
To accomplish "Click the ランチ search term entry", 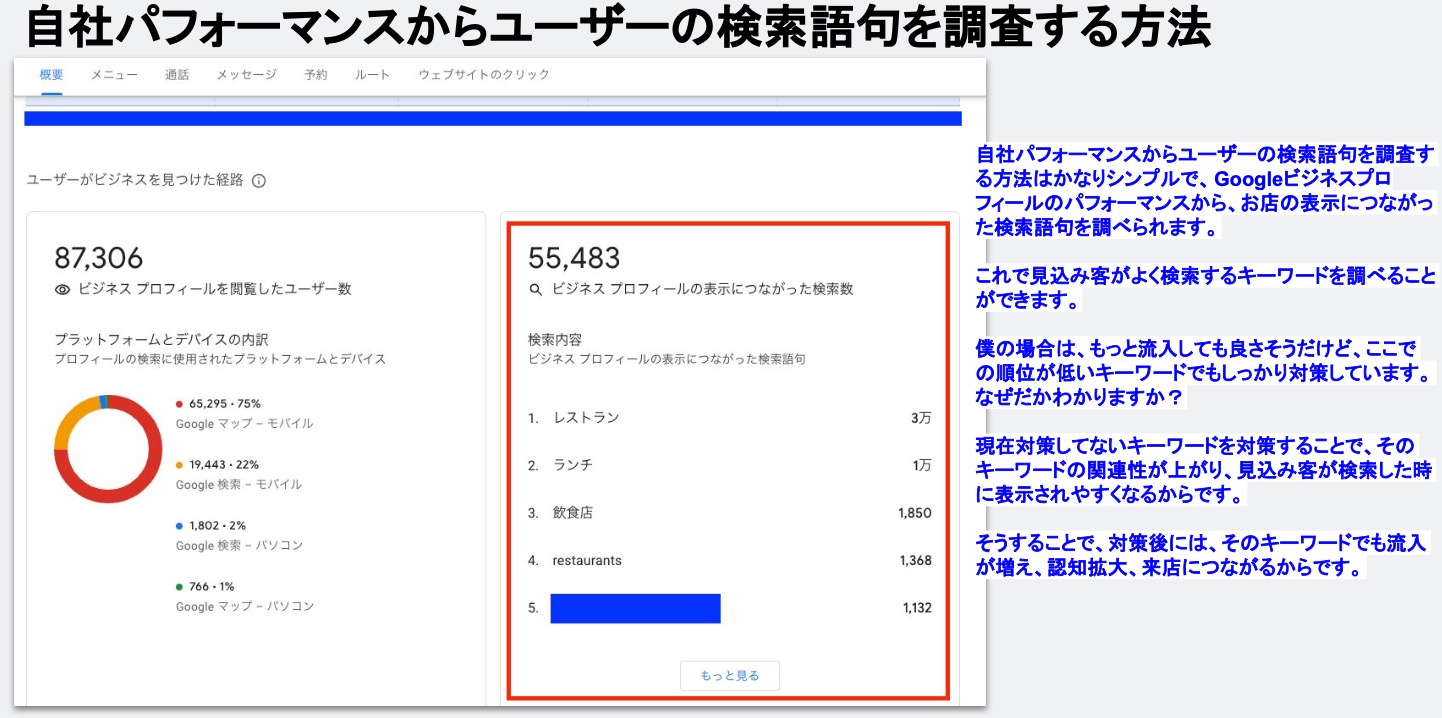I will 573,465.
